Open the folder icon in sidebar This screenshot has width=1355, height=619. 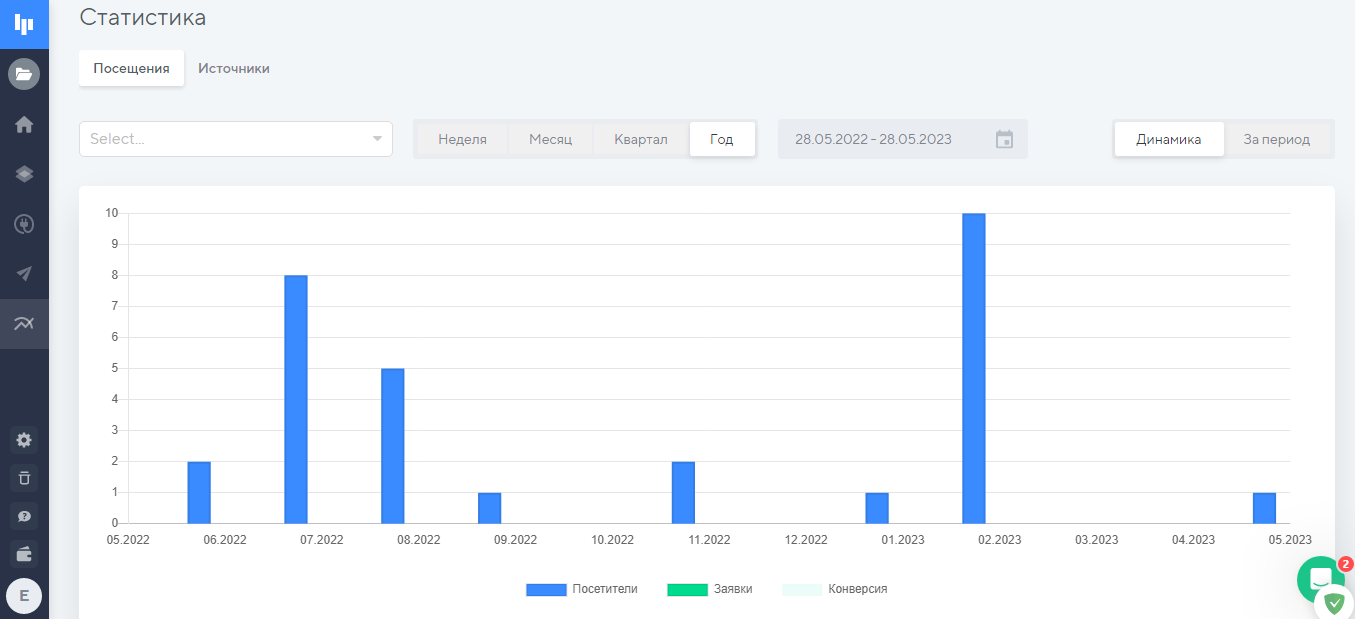point(24,74)
